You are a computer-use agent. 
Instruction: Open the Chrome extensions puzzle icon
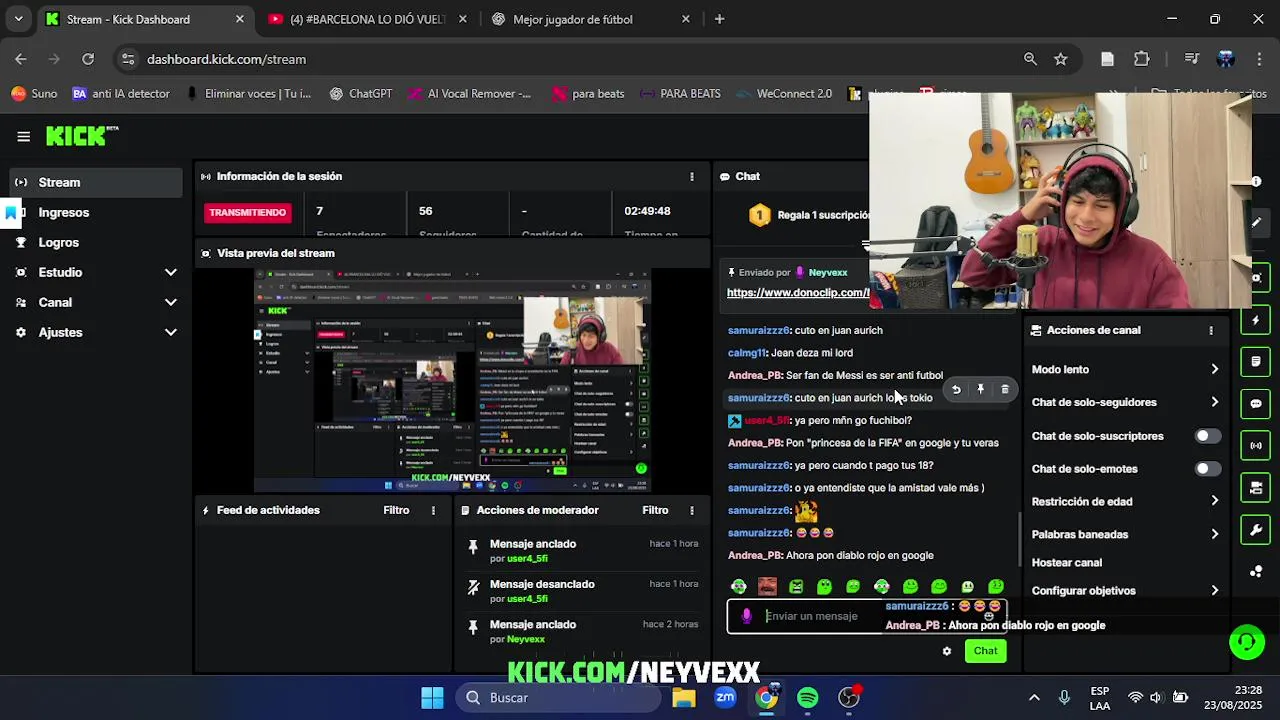tap(1142, 59)
